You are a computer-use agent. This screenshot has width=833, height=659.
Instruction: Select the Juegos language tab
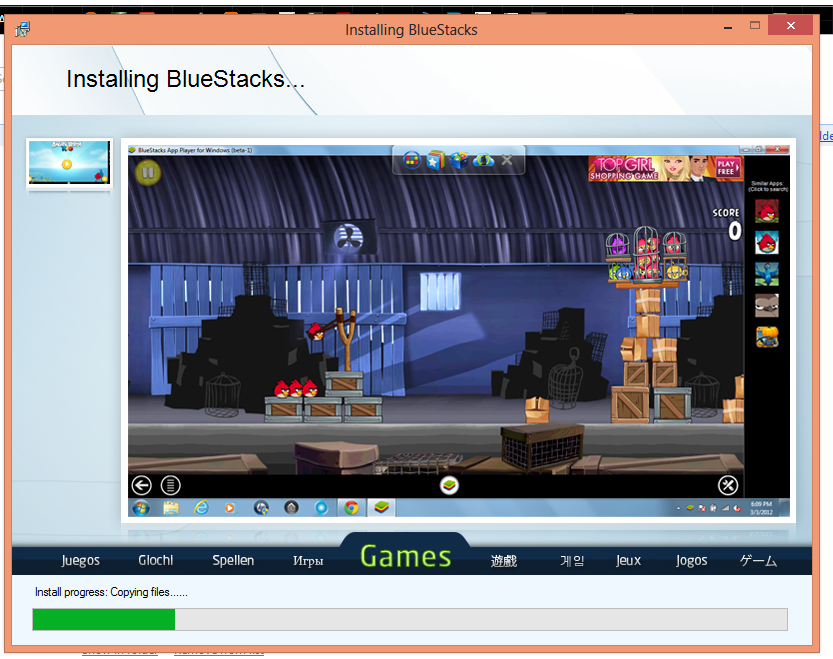pos(80,560)
